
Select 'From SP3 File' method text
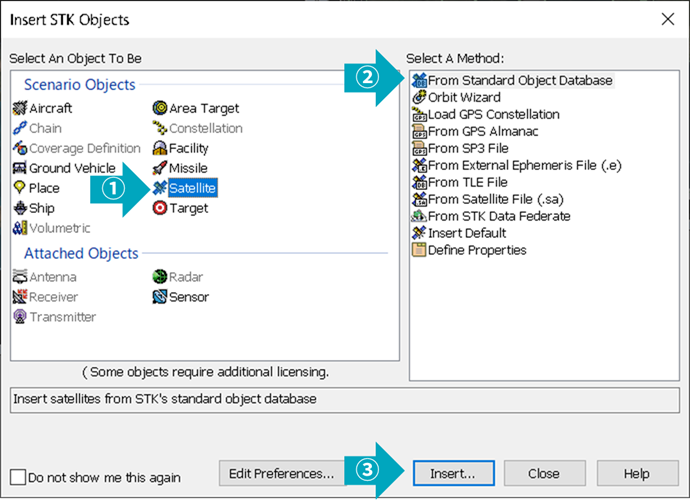point(468,148)
